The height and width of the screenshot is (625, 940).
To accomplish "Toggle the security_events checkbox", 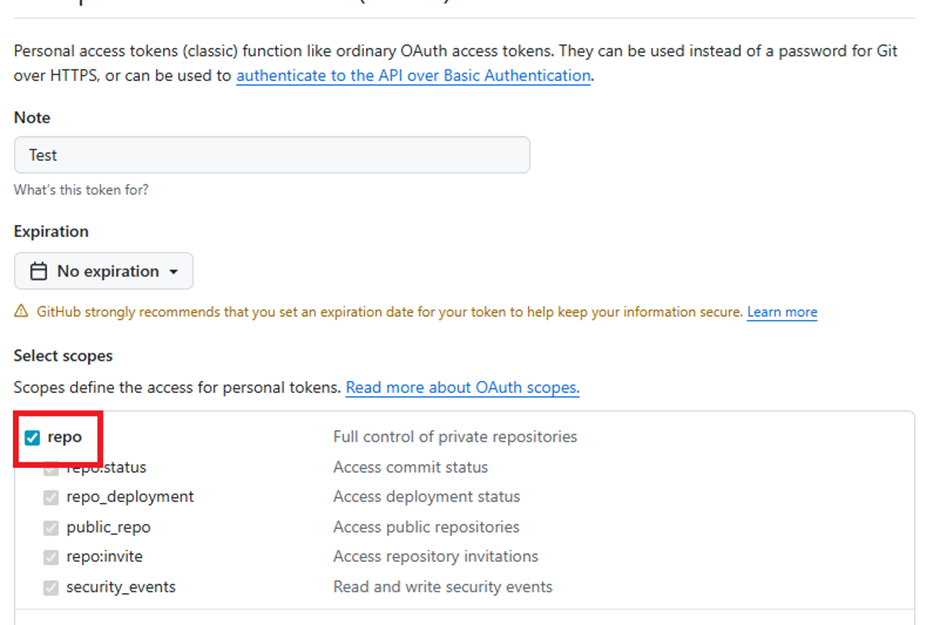I will point(51,587).
